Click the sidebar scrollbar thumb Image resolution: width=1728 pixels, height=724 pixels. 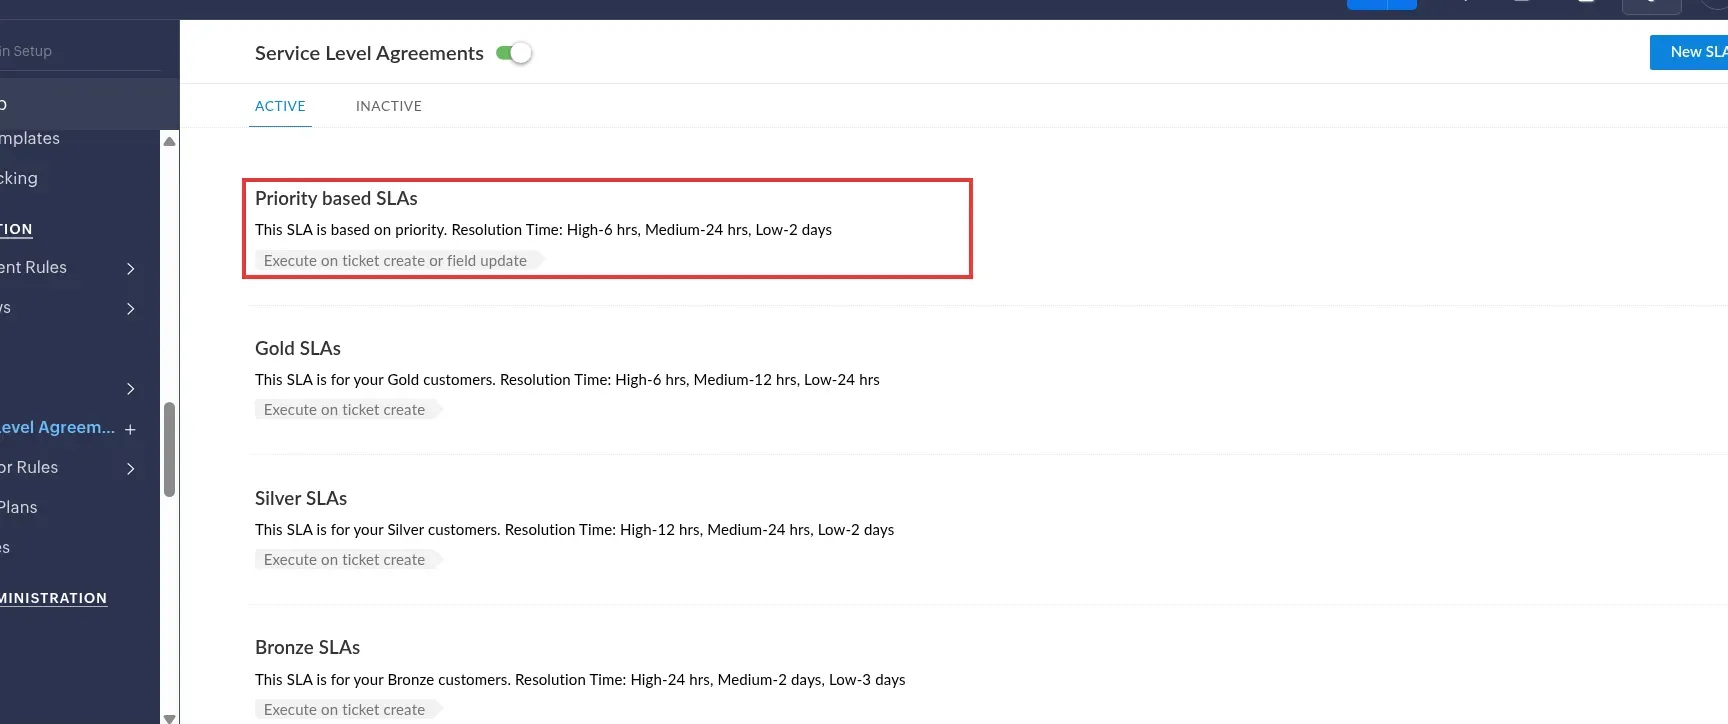[x=170, y=450]
